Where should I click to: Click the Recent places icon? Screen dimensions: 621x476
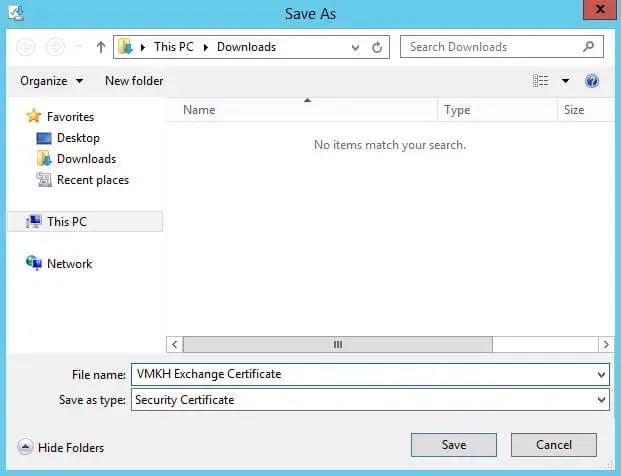(44, 180)
